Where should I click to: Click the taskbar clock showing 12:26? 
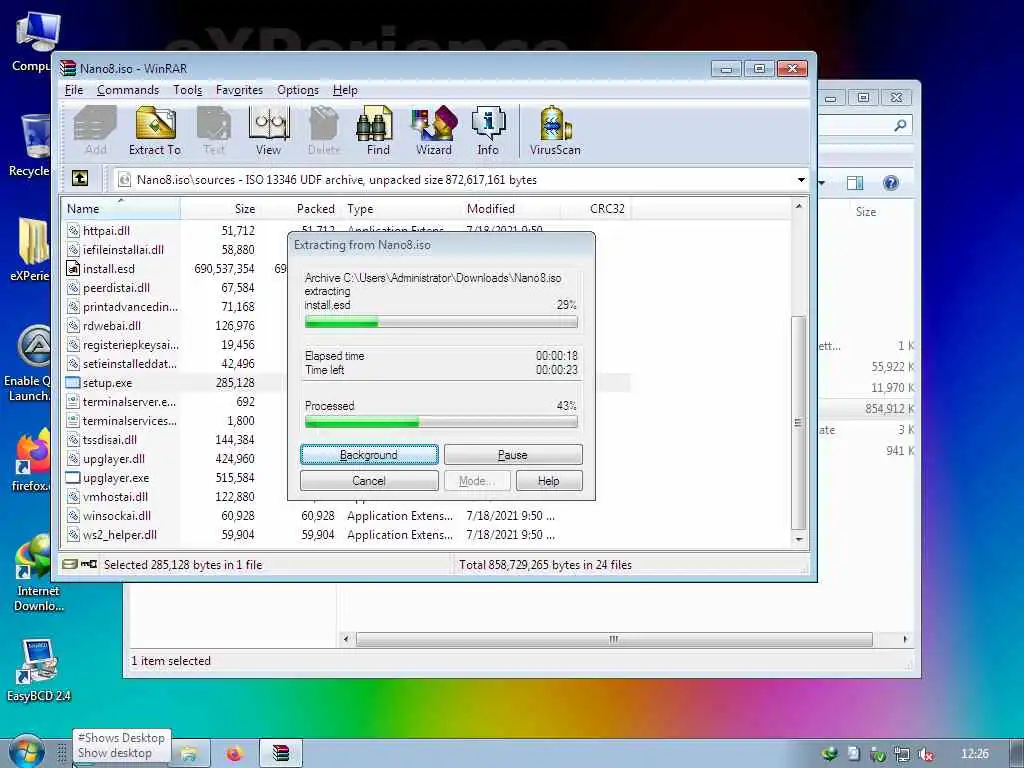[974, 754]
